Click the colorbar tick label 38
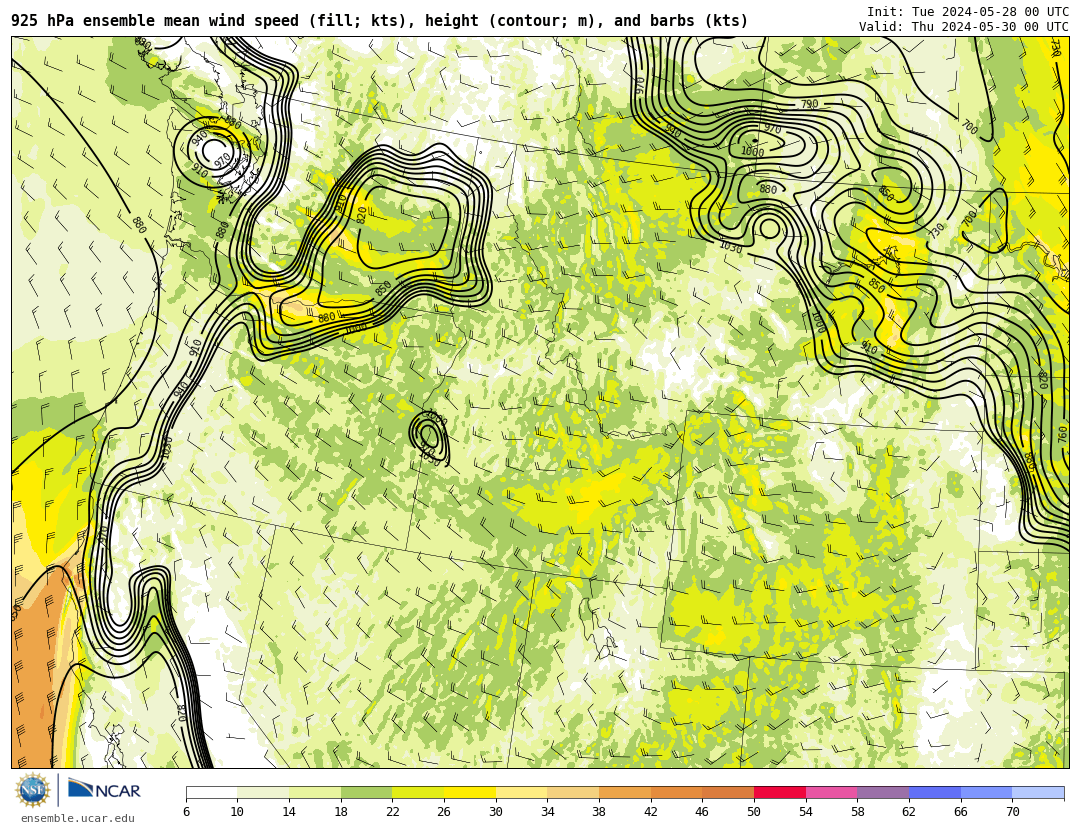The width and height of the screenshot is (1080, 831). coord(599,812)
